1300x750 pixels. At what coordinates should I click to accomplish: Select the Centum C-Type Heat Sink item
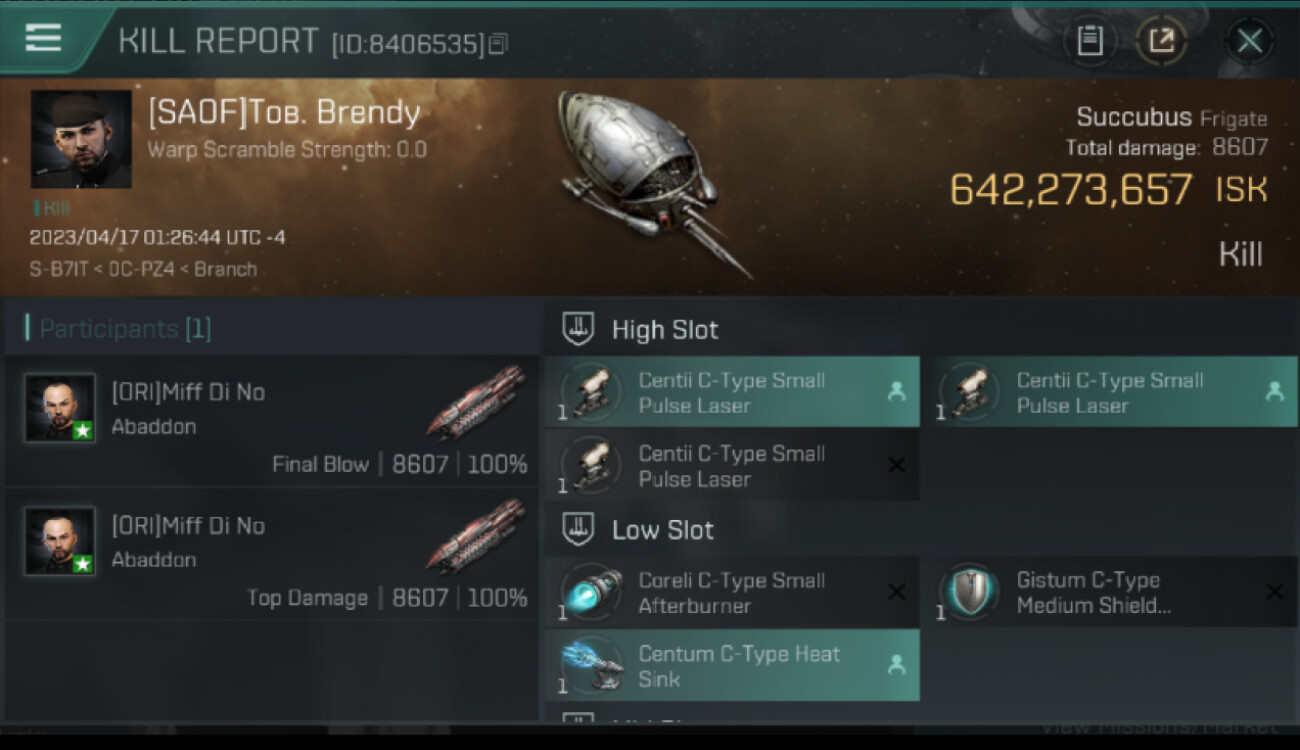click(731, 666)
